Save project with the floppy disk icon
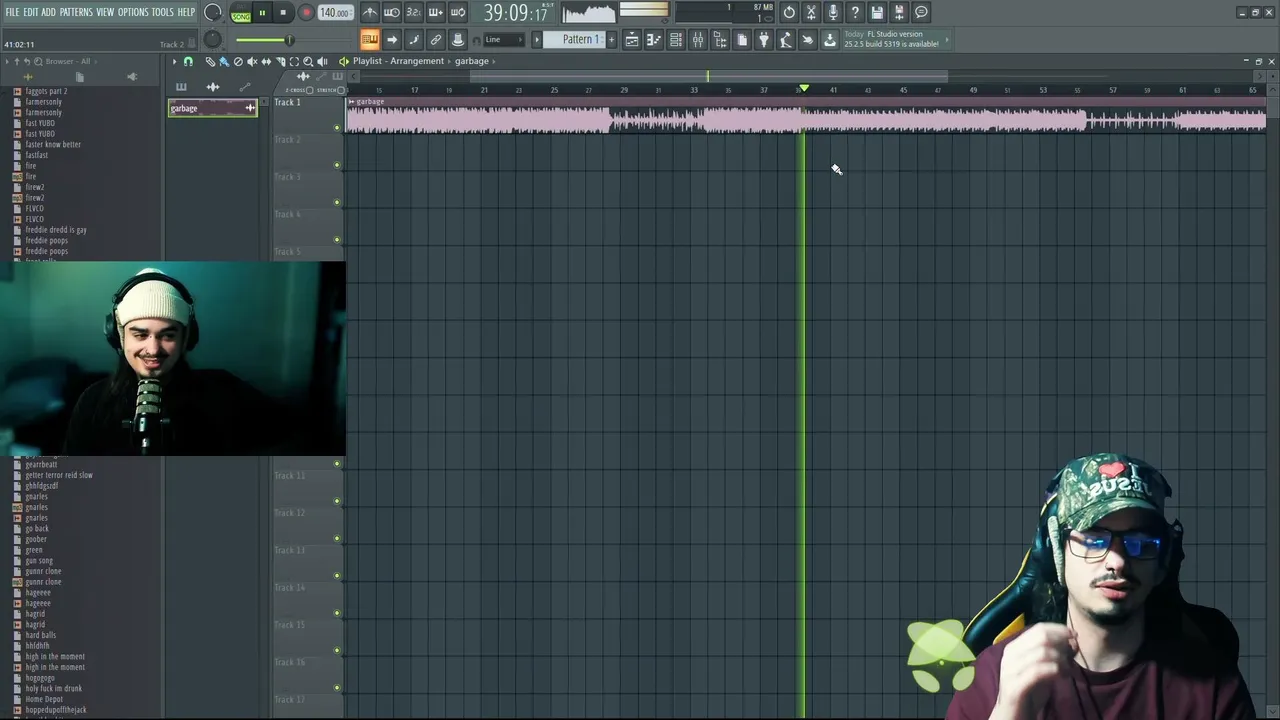The width and height of the screenshot is (1280, 720). pos(877,13)
